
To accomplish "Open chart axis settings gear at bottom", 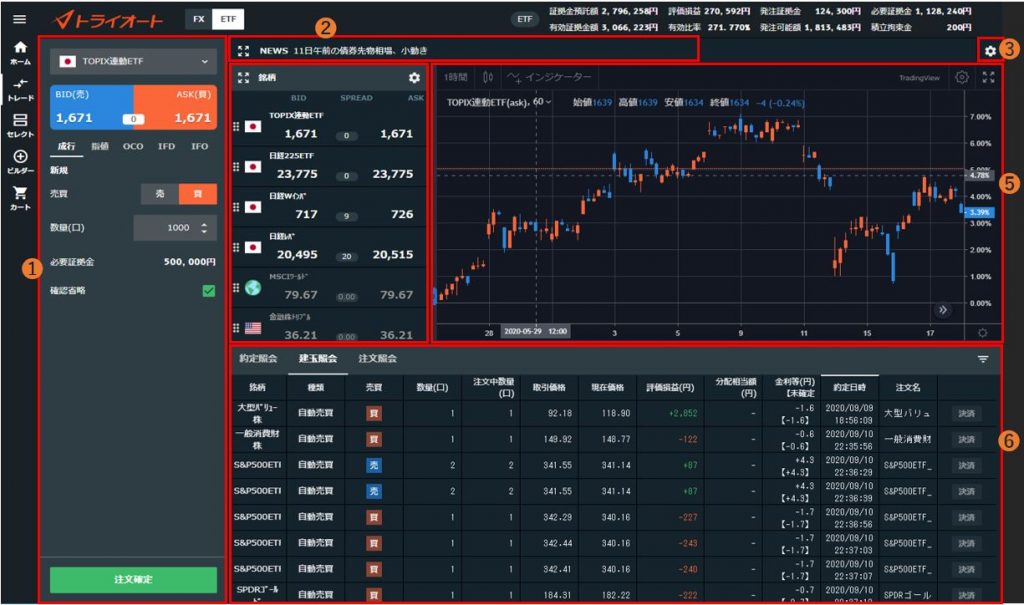I will pyautogui.click(x=982, y=333).
